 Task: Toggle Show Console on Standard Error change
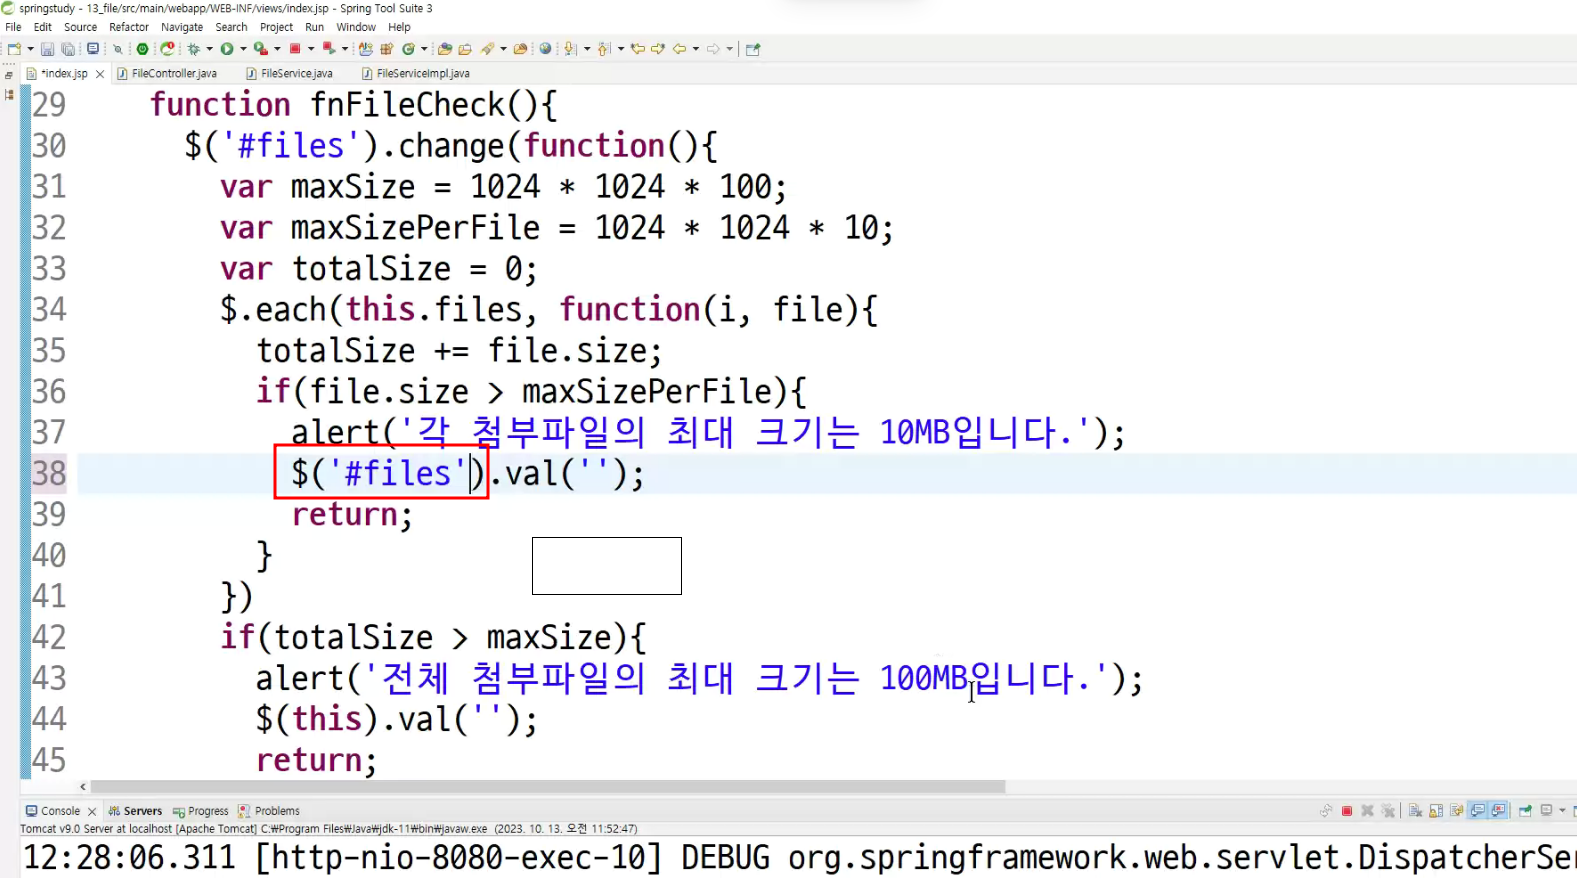point(1499,811)
